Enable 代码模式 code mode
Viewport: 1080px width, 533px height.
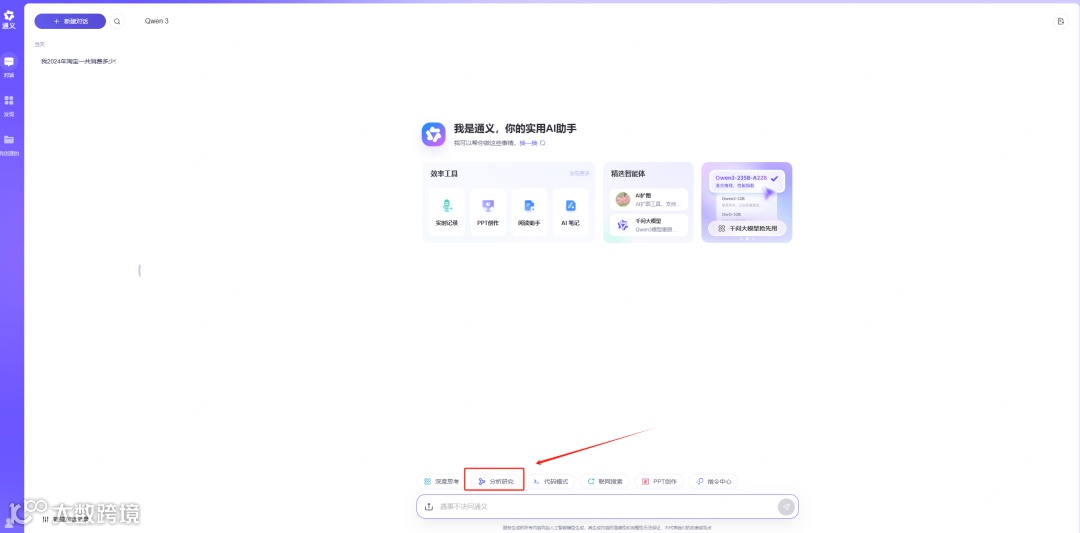click(550, 481)
